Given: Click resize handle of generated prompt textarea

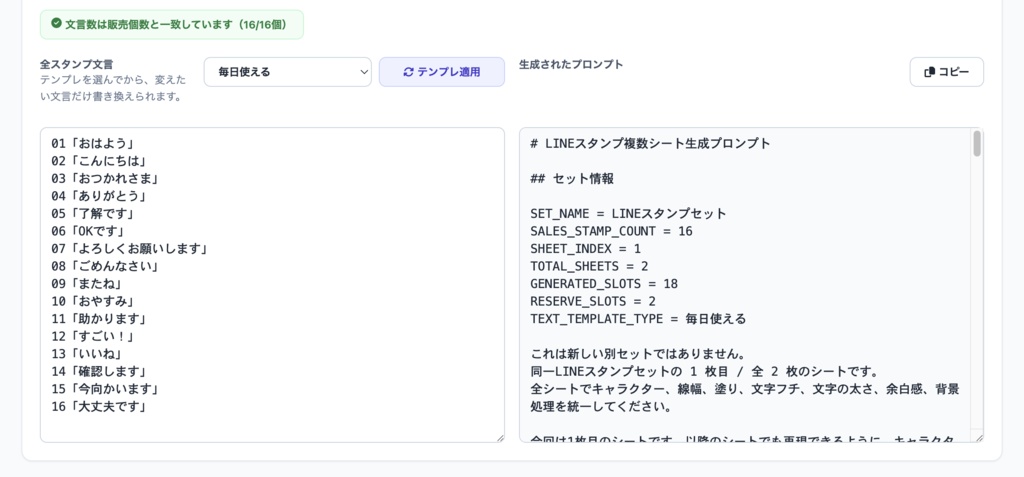Looking at the screenshot, I should tap(978, 438).
